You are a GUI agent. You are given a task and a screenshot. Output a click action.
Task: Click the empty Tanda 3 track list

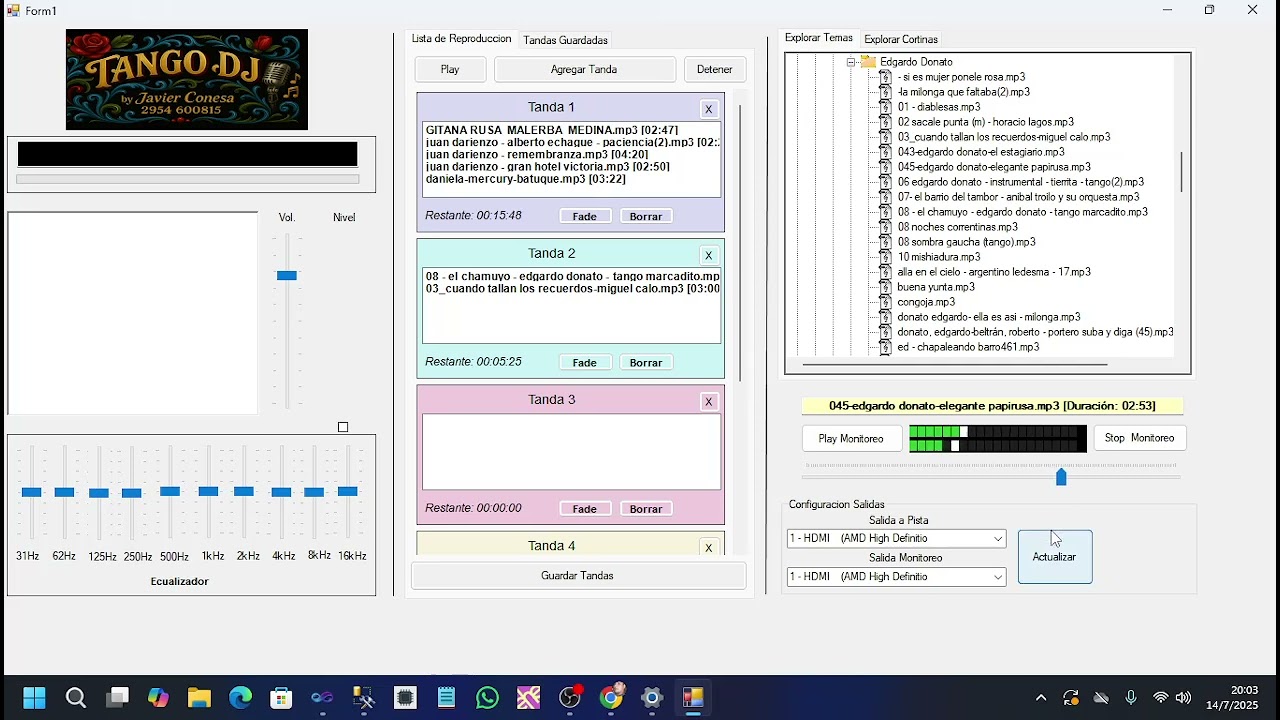(571, 452)
